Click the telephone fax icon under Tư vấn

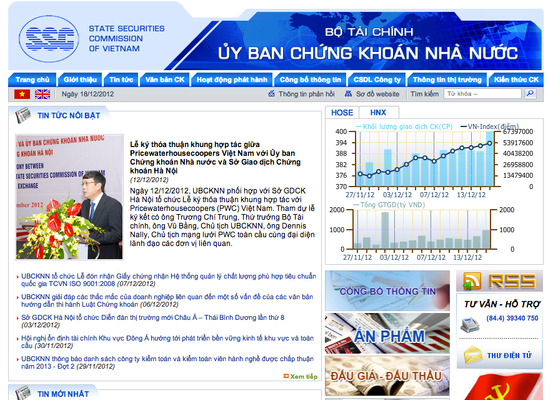point(470,325)
